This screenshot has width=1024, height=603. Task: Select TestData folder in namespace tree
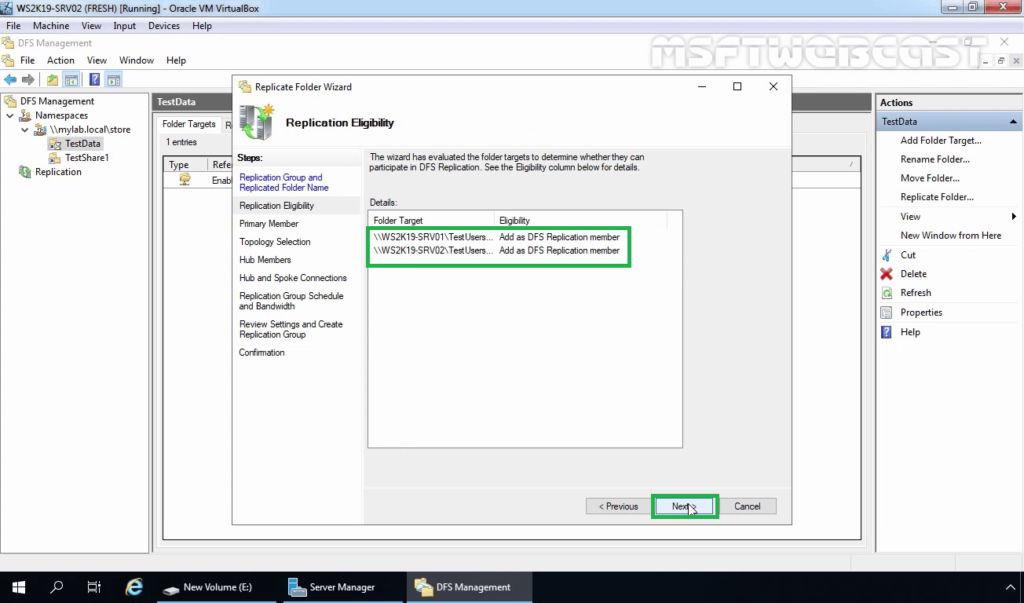click(x=82, y=144)
